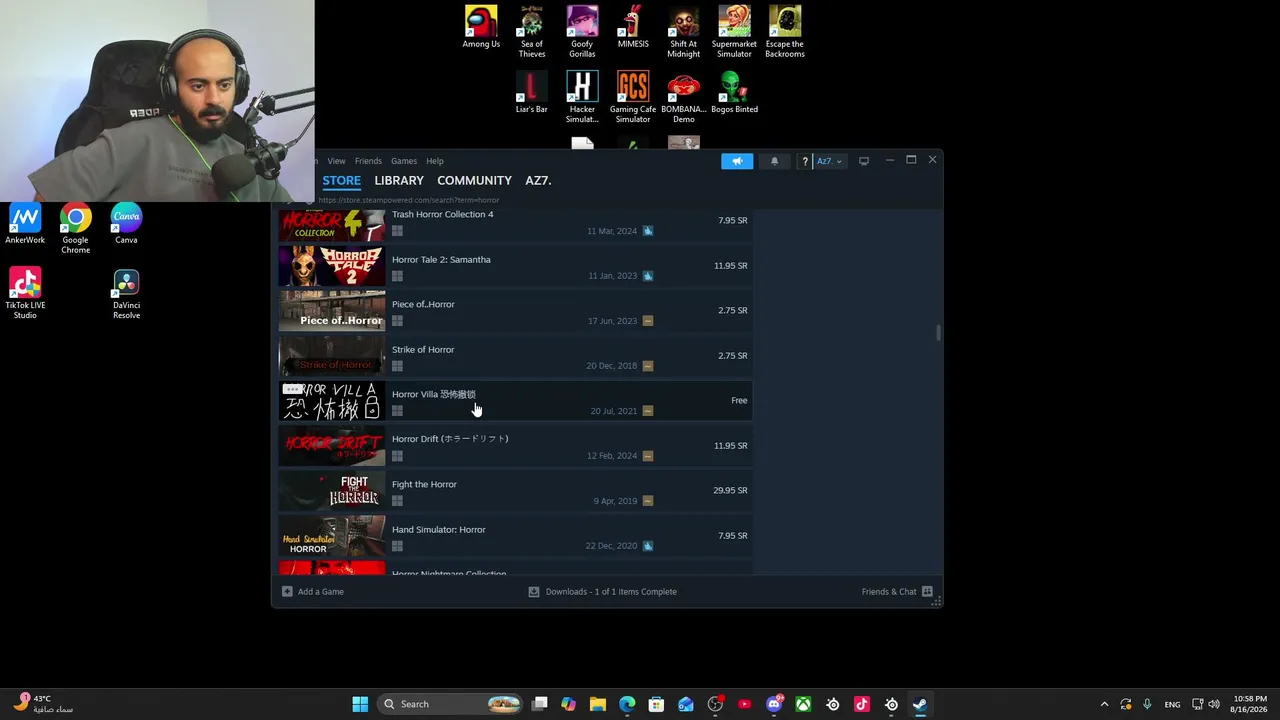Select the Sea of Thieves desktop shortcut
Screen dimensions: 1280x720
pos(532,32)
